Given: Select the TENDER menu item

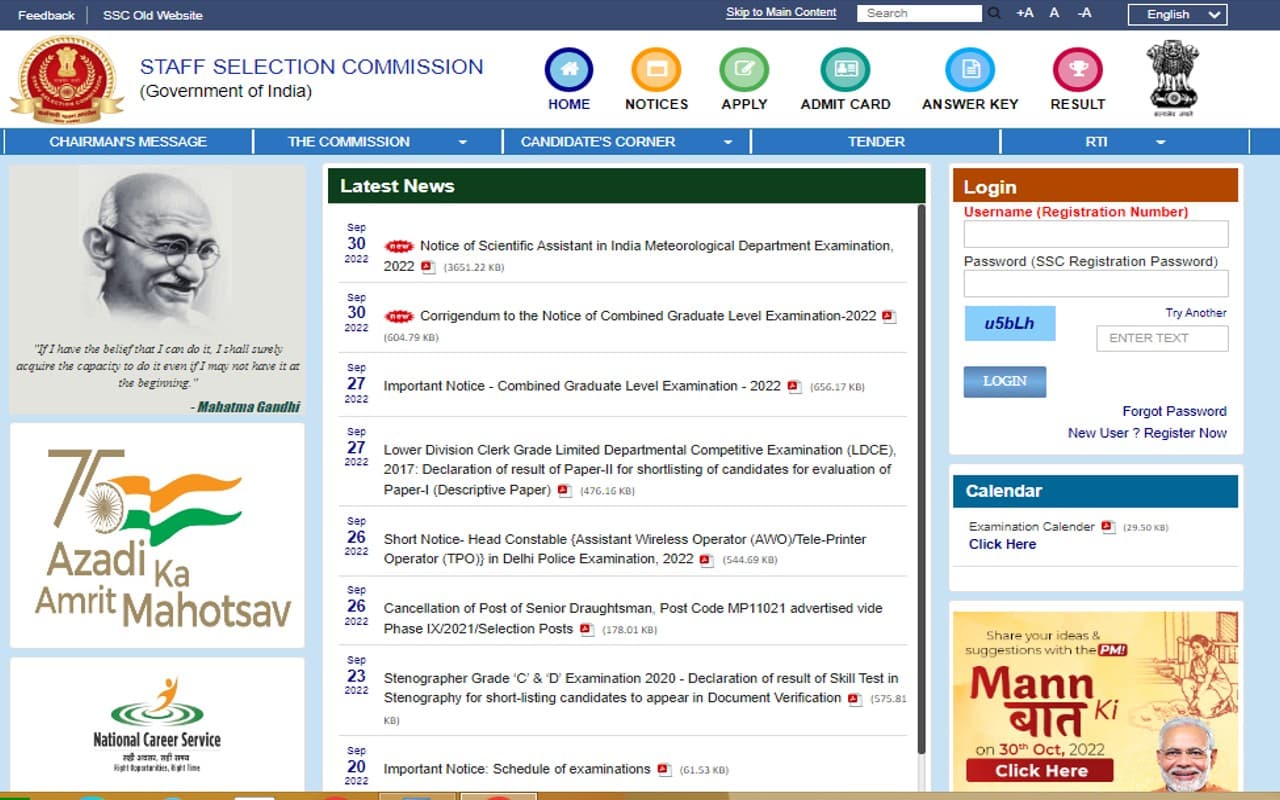Looking at the screenshot, I should [x=874, y=141].
